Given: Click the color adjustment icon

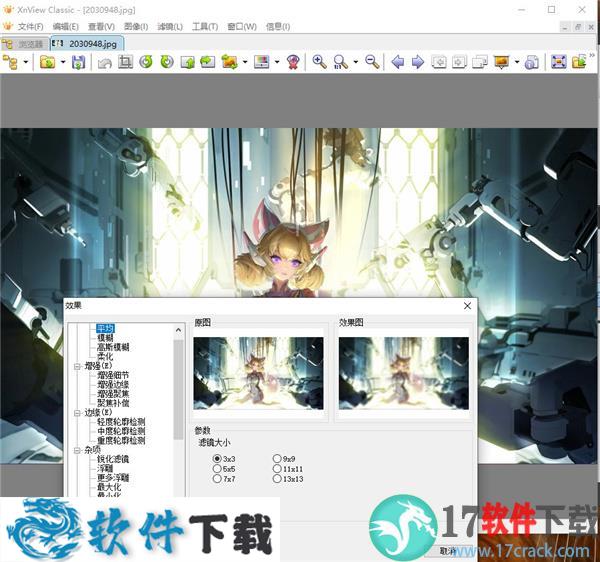Looking at the screenshot, I should click(262, 62).
